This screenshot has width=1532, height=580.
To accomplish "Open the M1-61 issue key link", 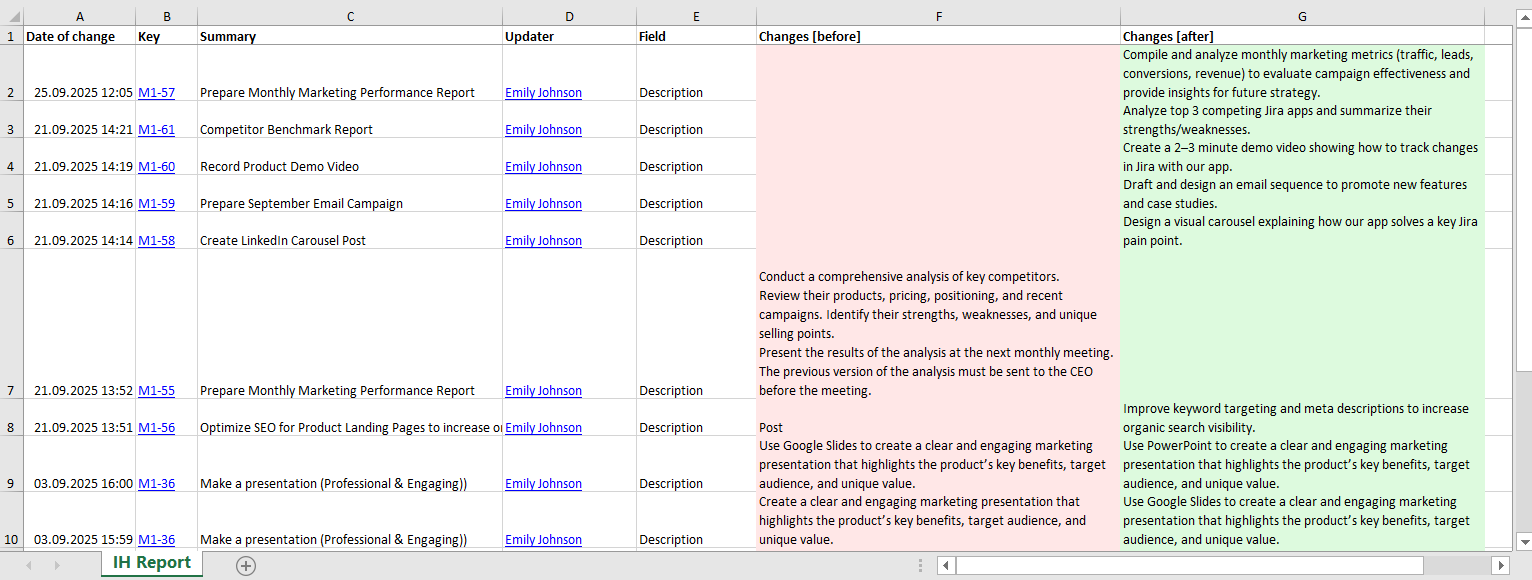I will [x=156, y=130].
